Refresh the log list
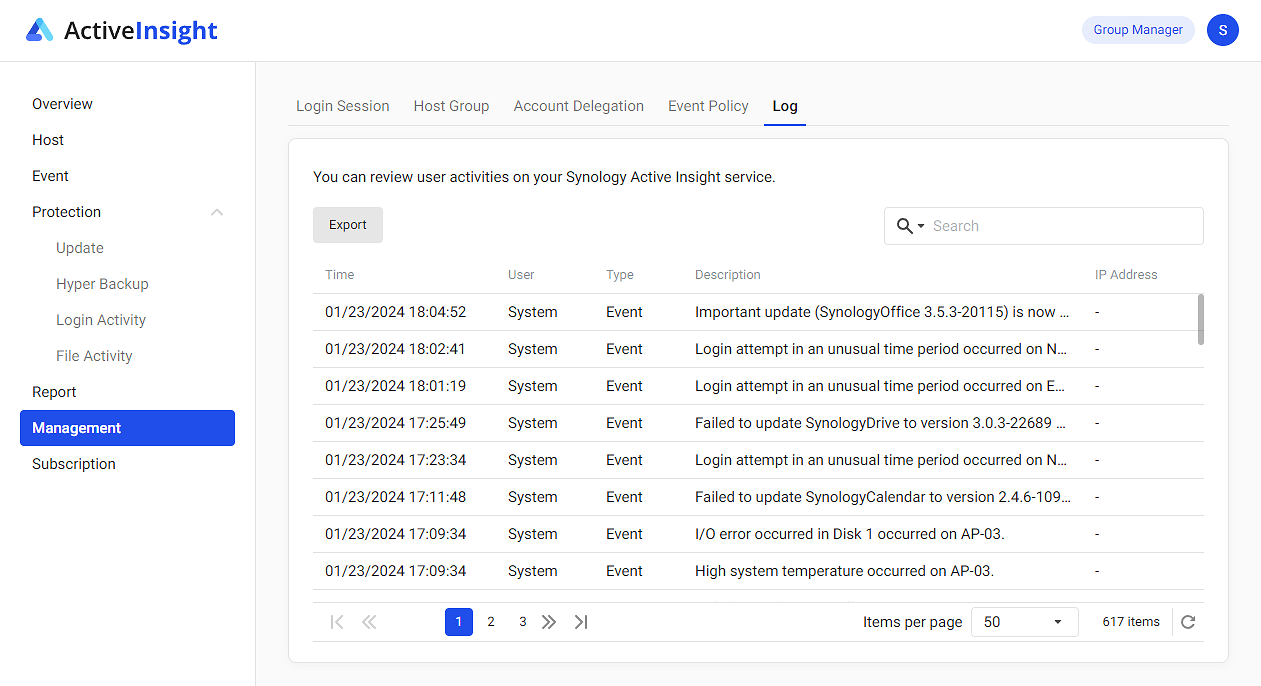Viewport: 1261px width, 686px height. (1188, 621)
